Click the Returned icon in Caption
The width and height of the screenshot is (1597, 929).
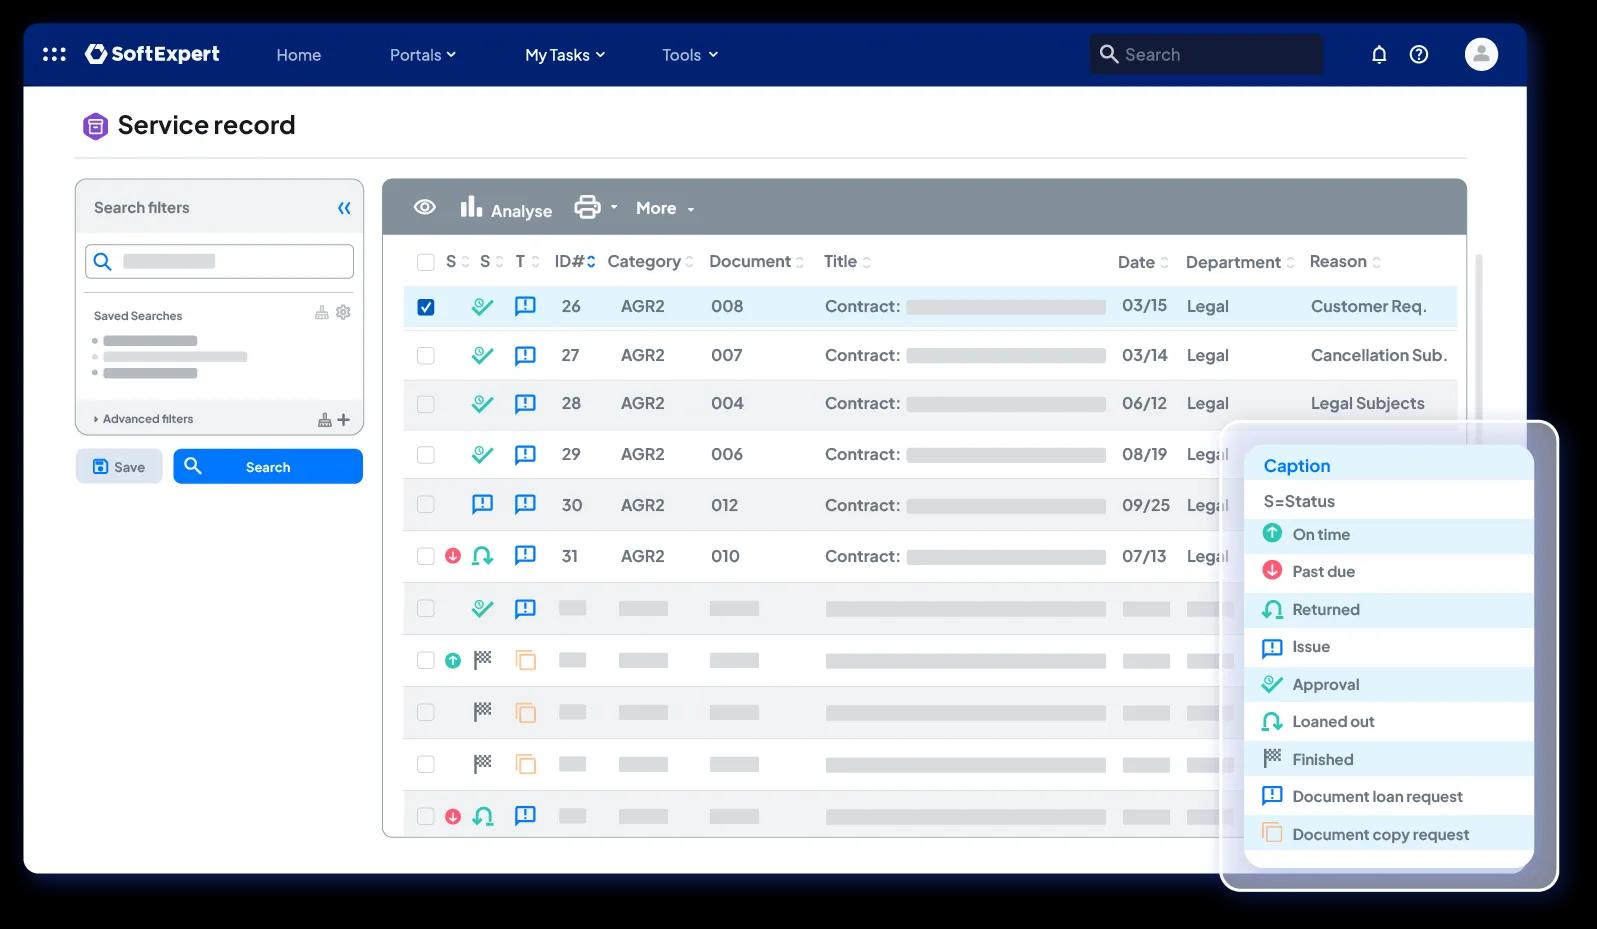click(x=1272, y=609)
